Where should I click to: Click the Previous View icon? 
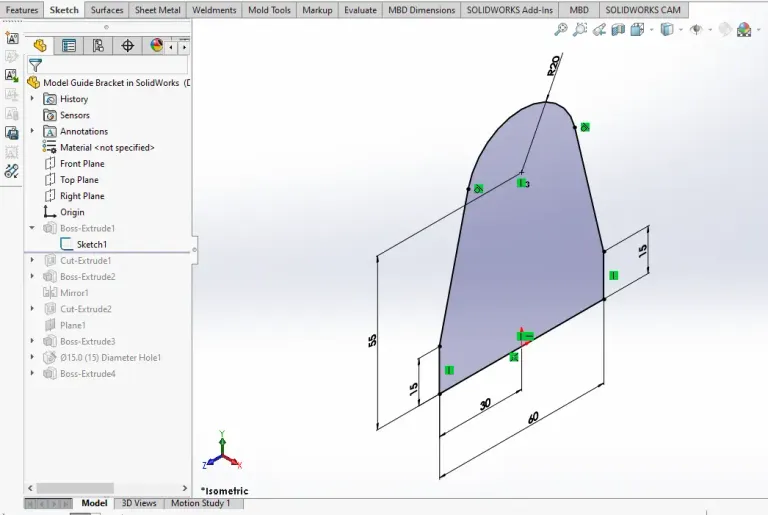coord(598,30)
